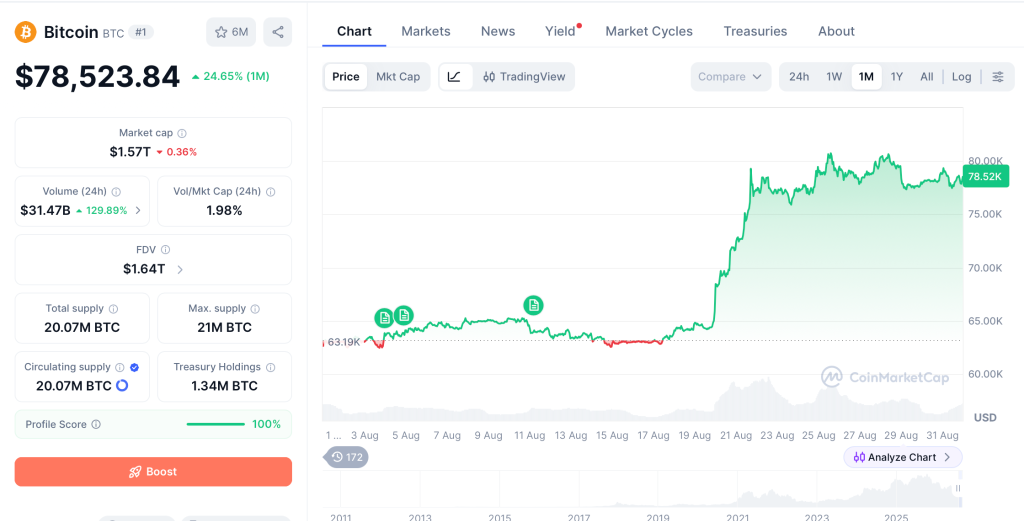Select the 1Y time range

click(897, 76)
